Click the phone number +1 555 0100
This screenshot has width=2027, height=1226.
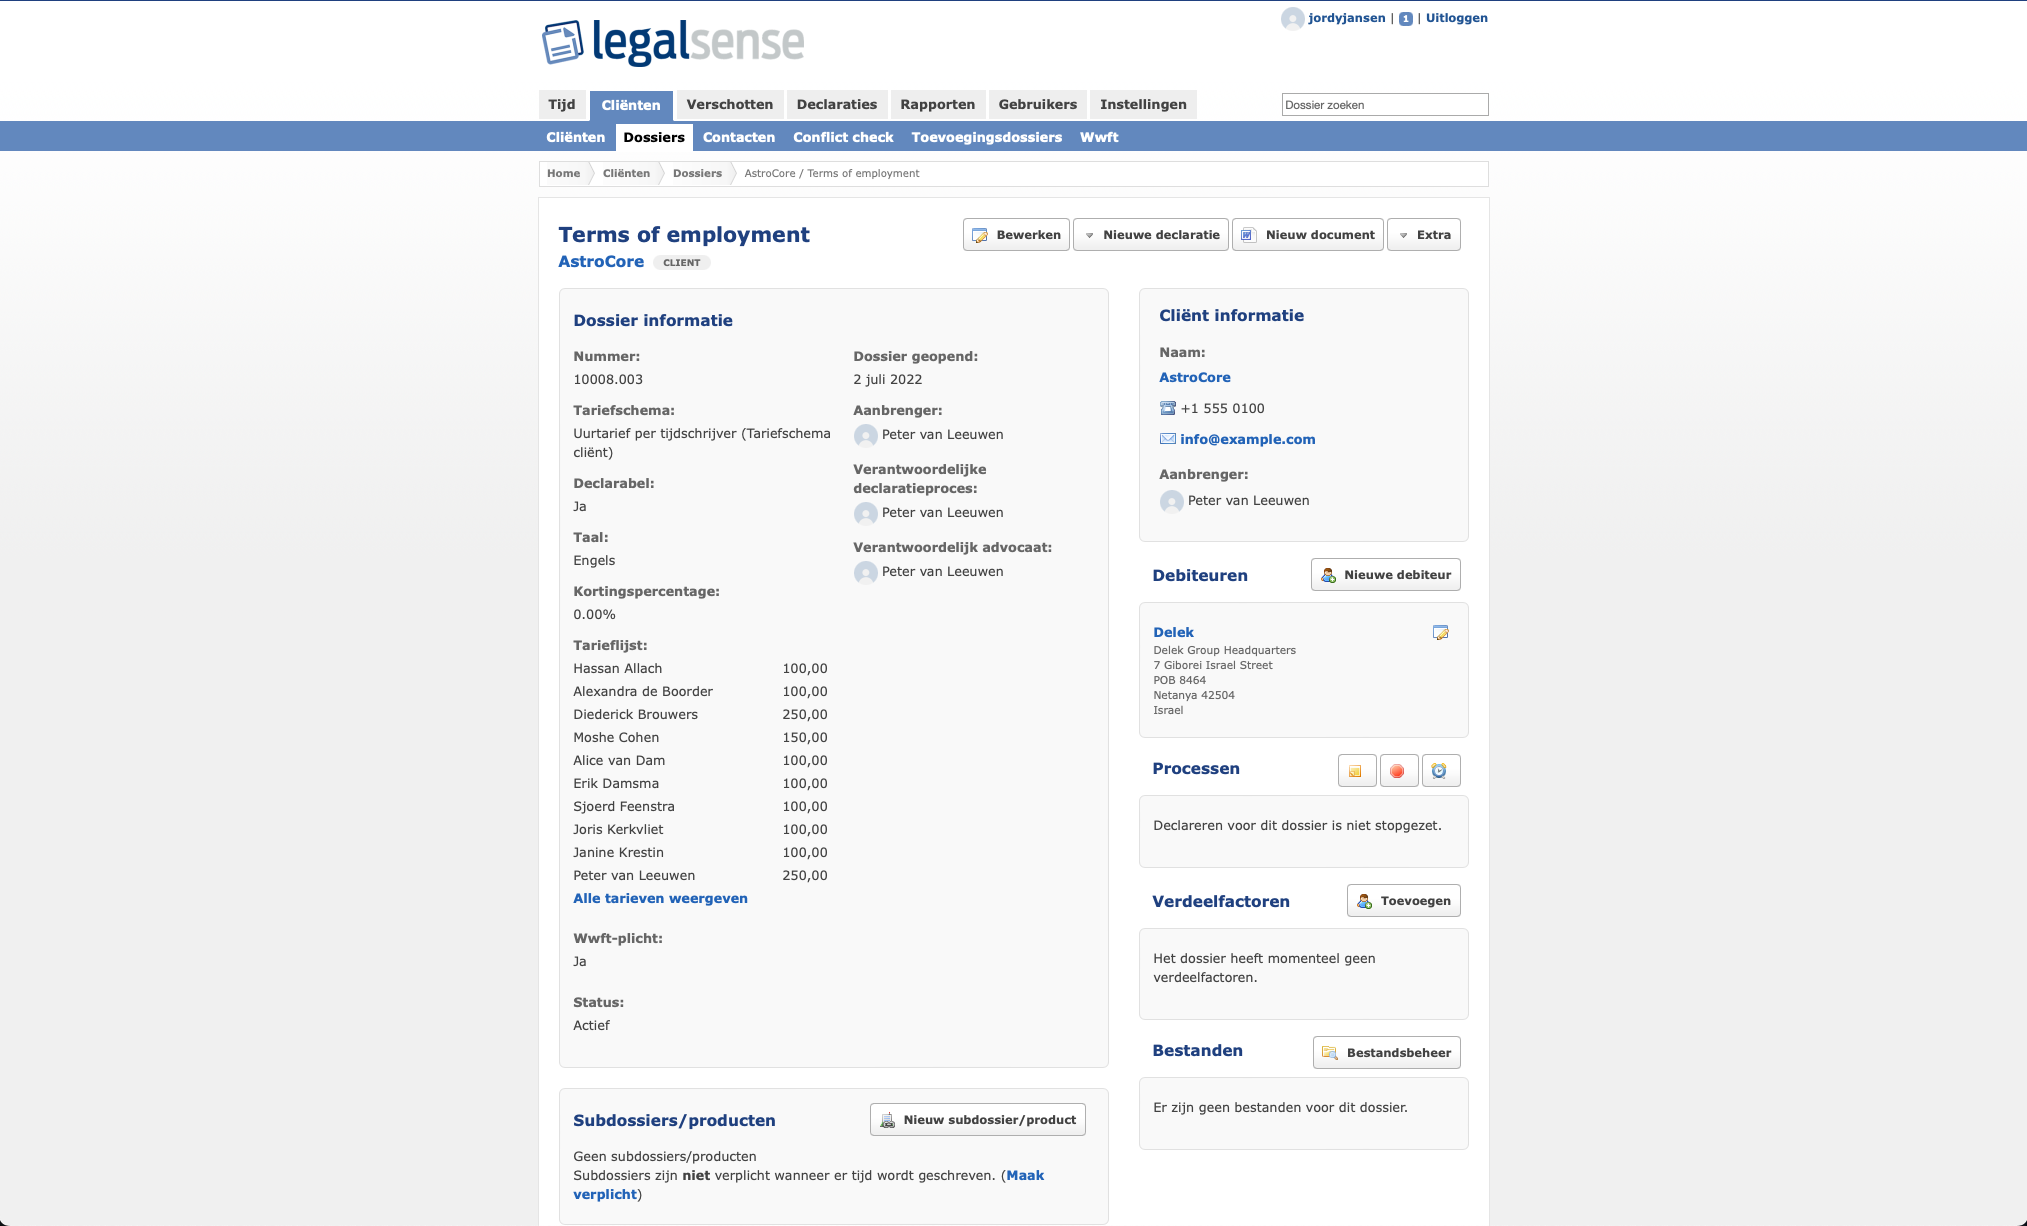click(x=1222, y=409)
